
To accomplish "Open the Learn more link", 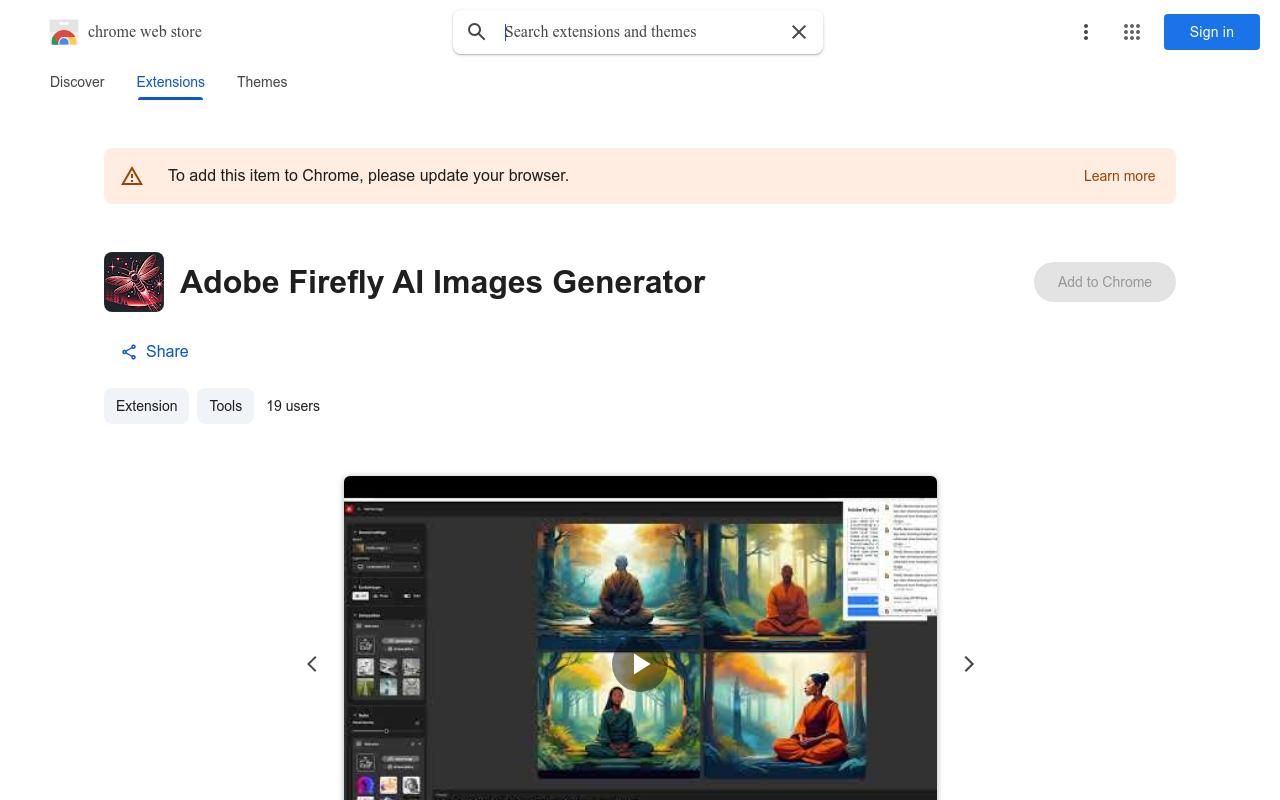I will [x=1119, y=176].
